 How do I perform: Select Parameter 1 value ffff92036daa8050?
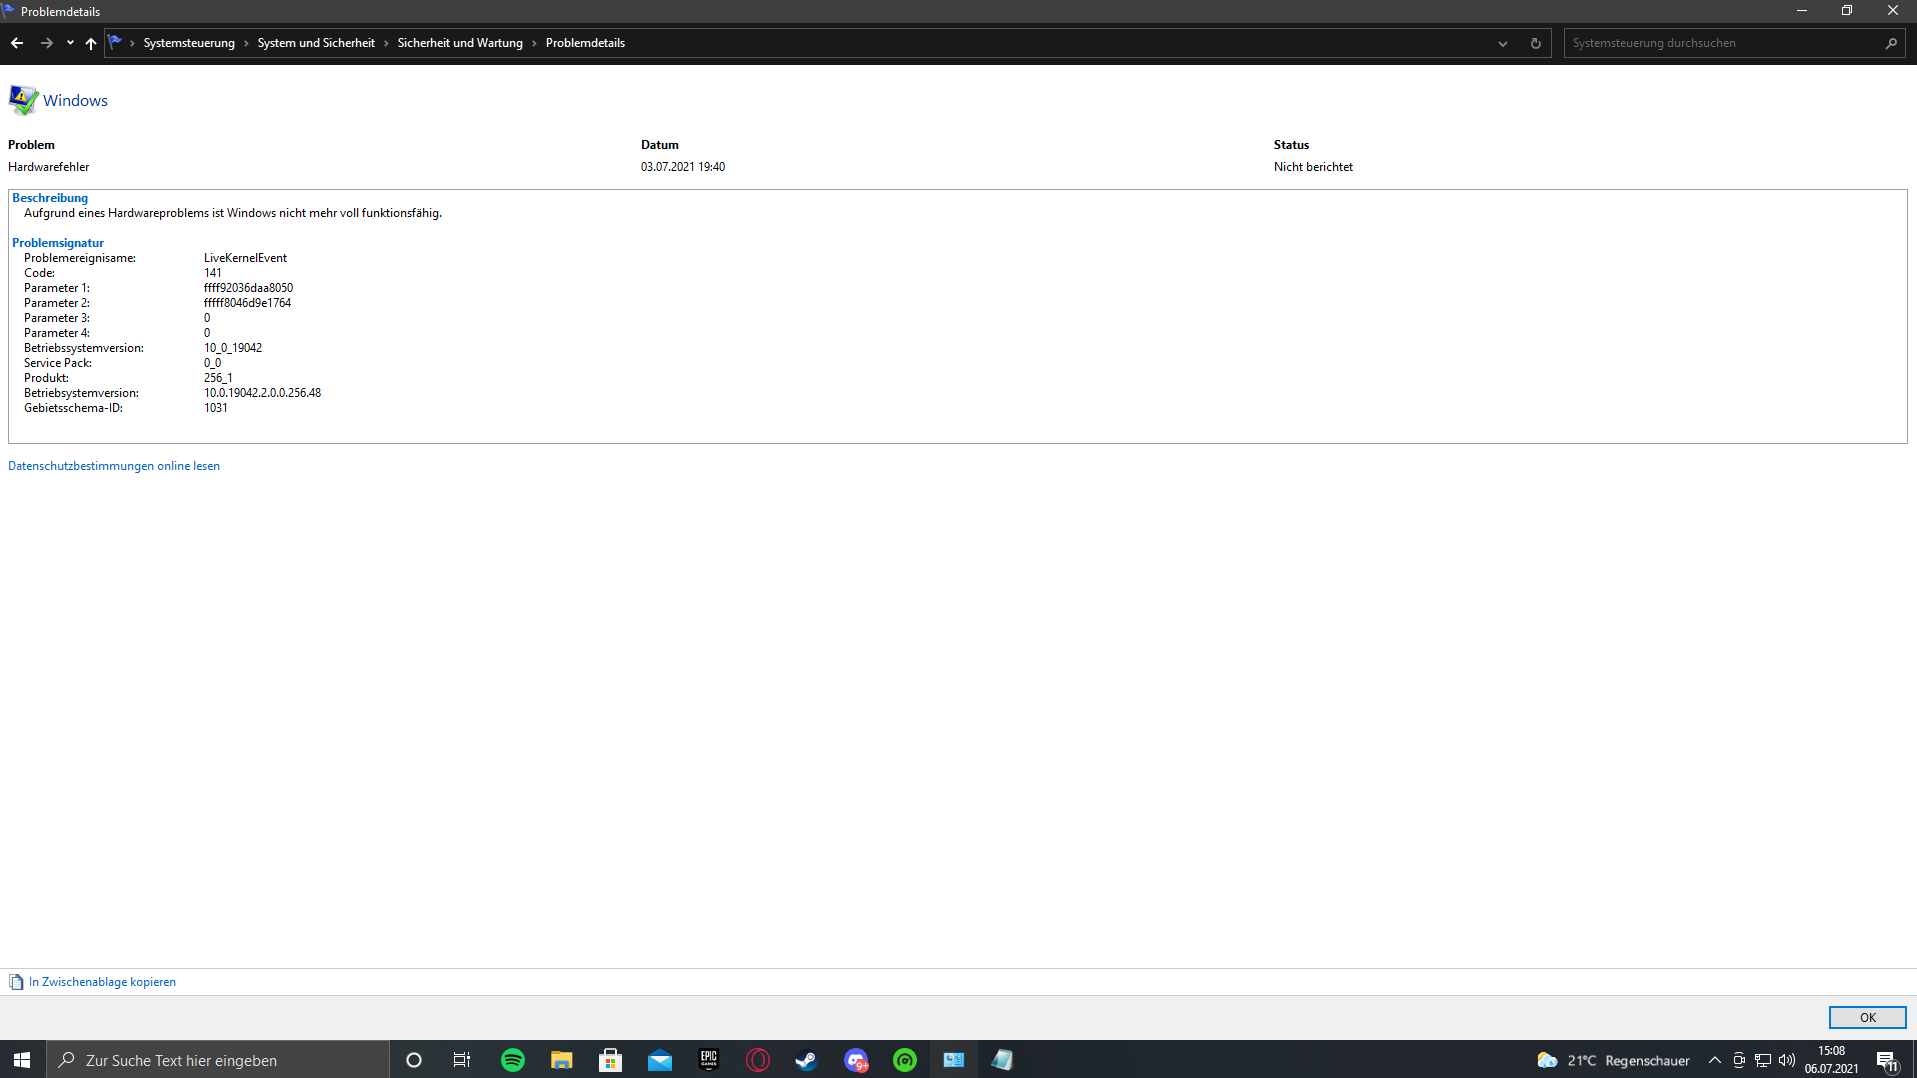point(248,288)
